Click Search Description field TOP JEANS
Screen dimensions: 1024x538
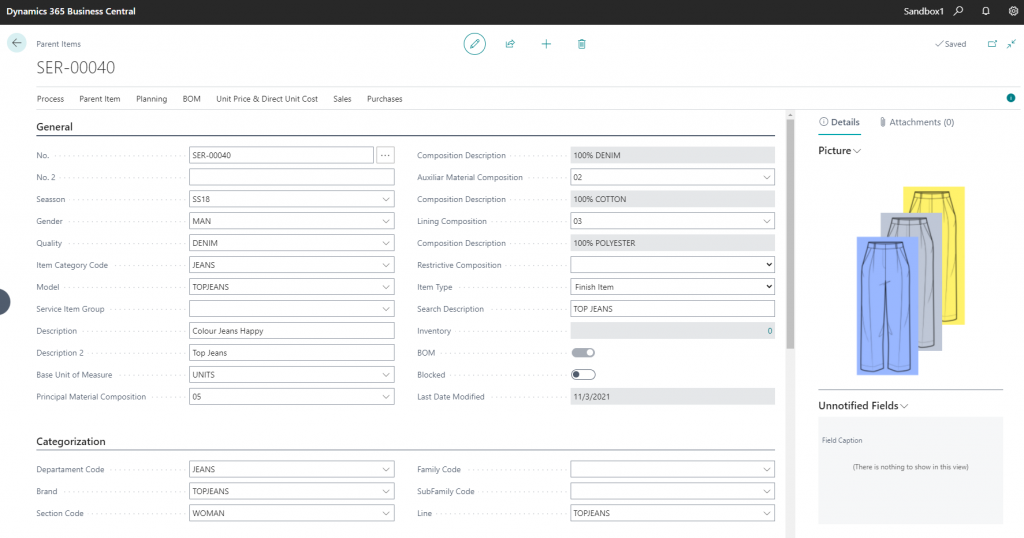(672, 309)
